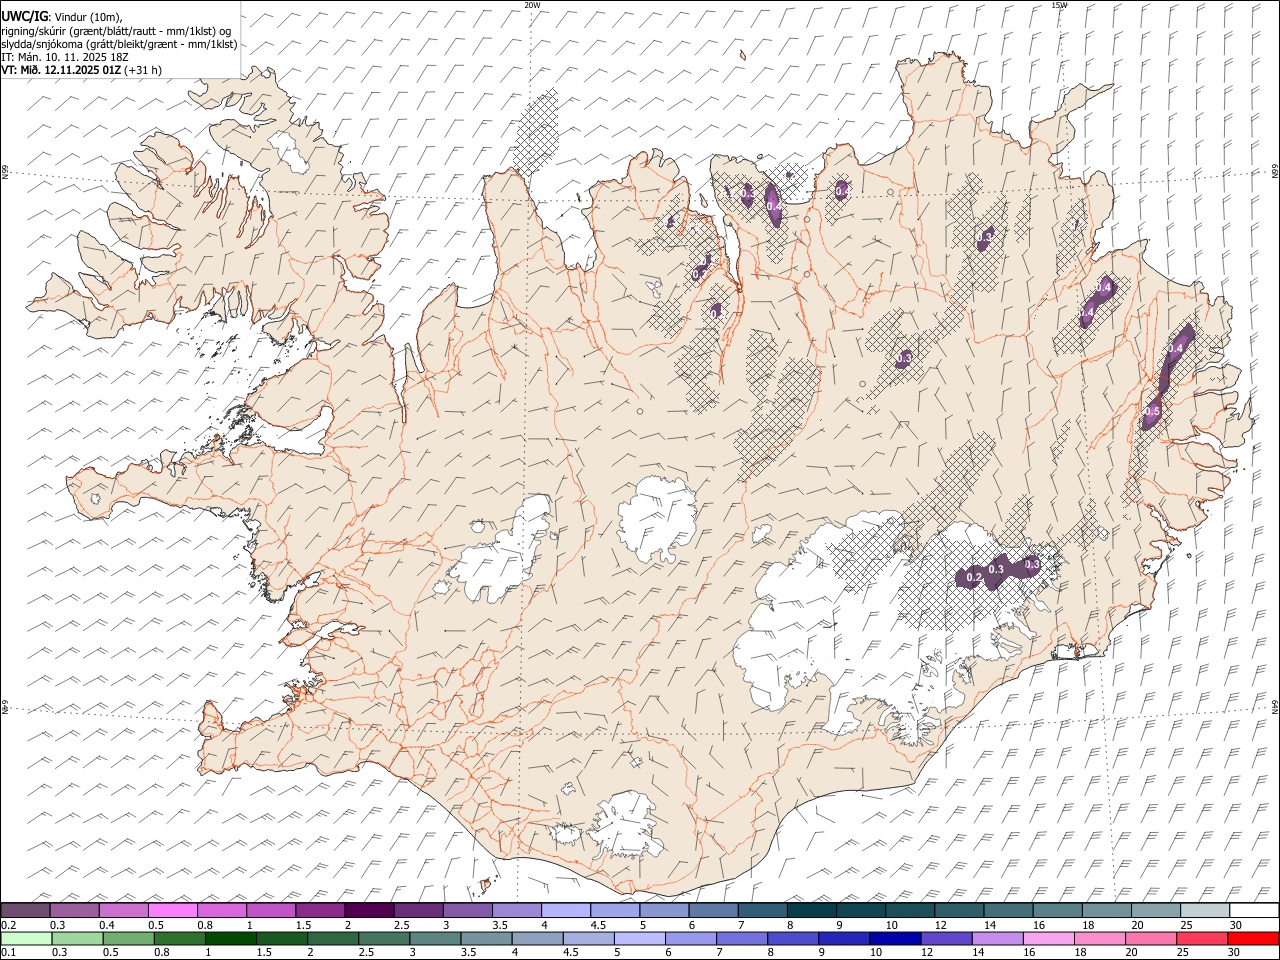Screen dimensions: 1280x960
Task: Click the "4.5" label in the upper legend row
Action: (598, 926)
